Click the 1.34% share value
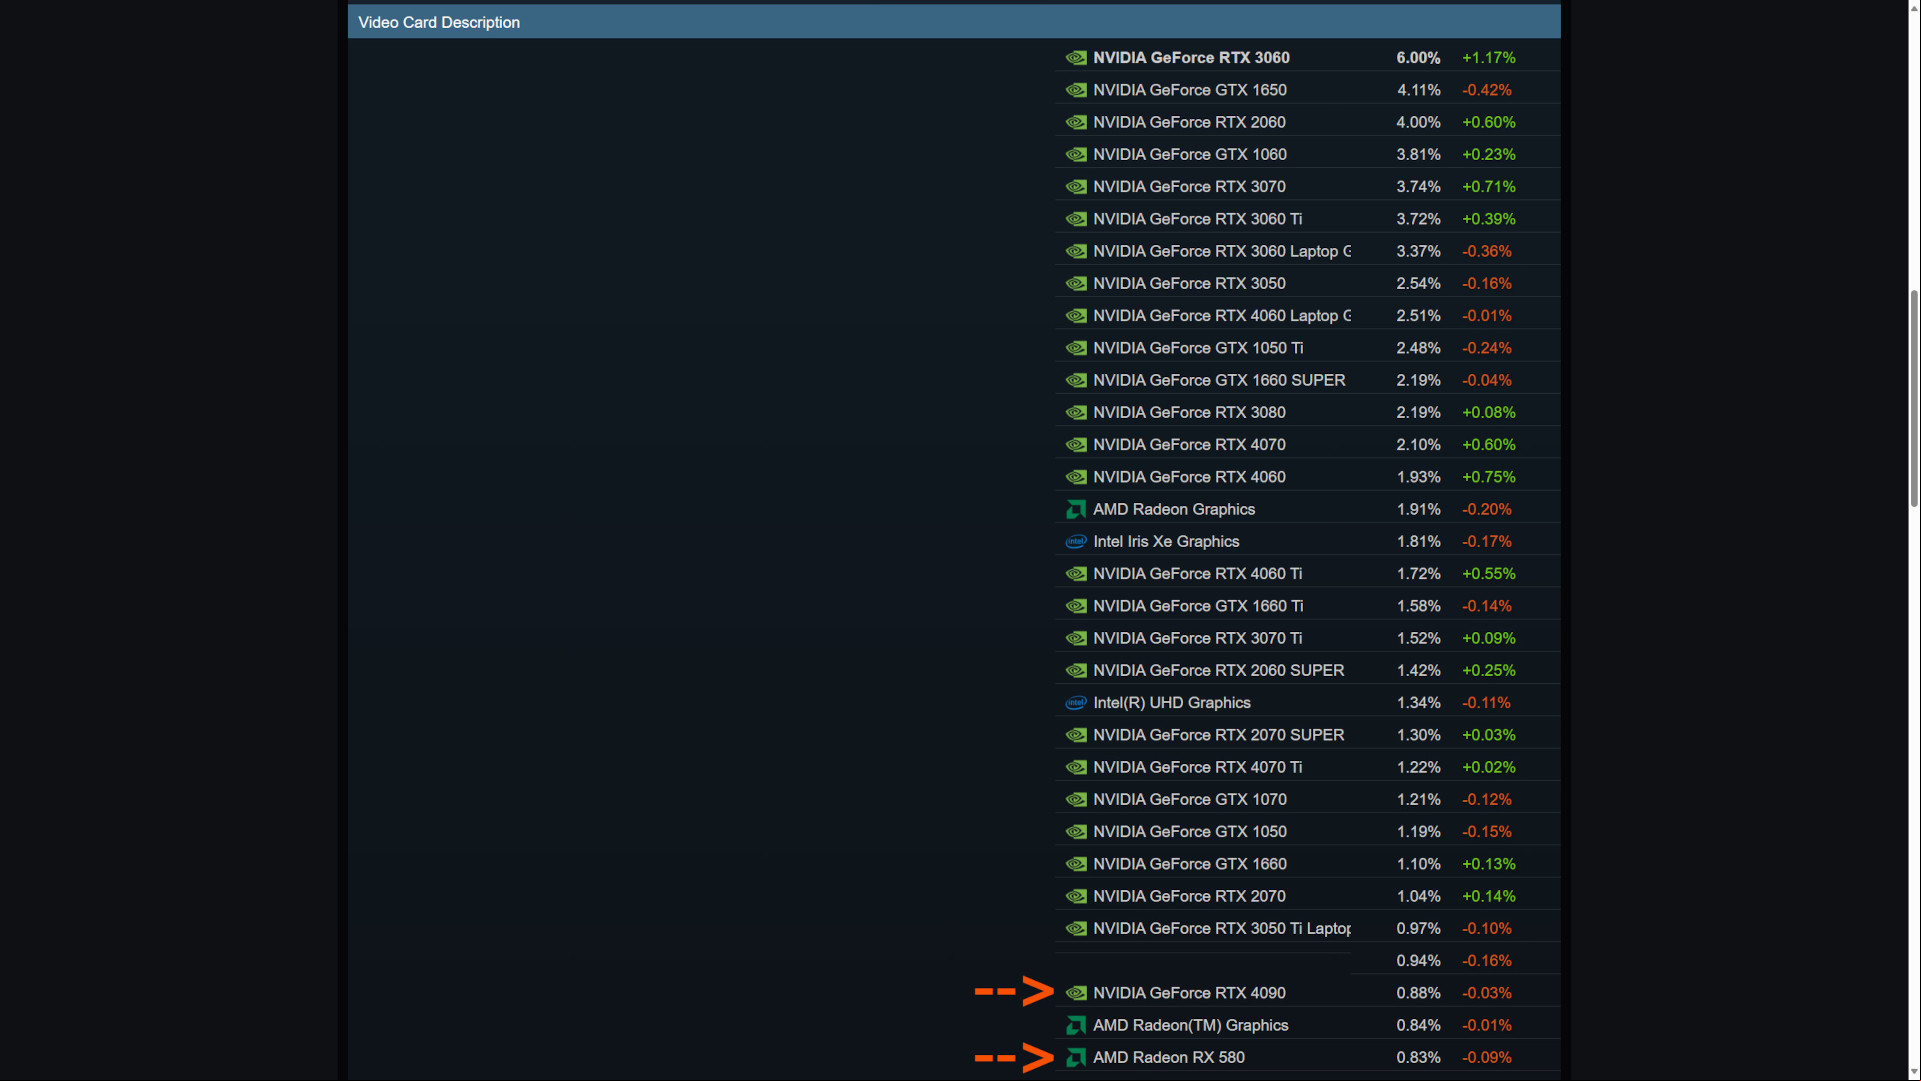 [x=1418, y=703]
